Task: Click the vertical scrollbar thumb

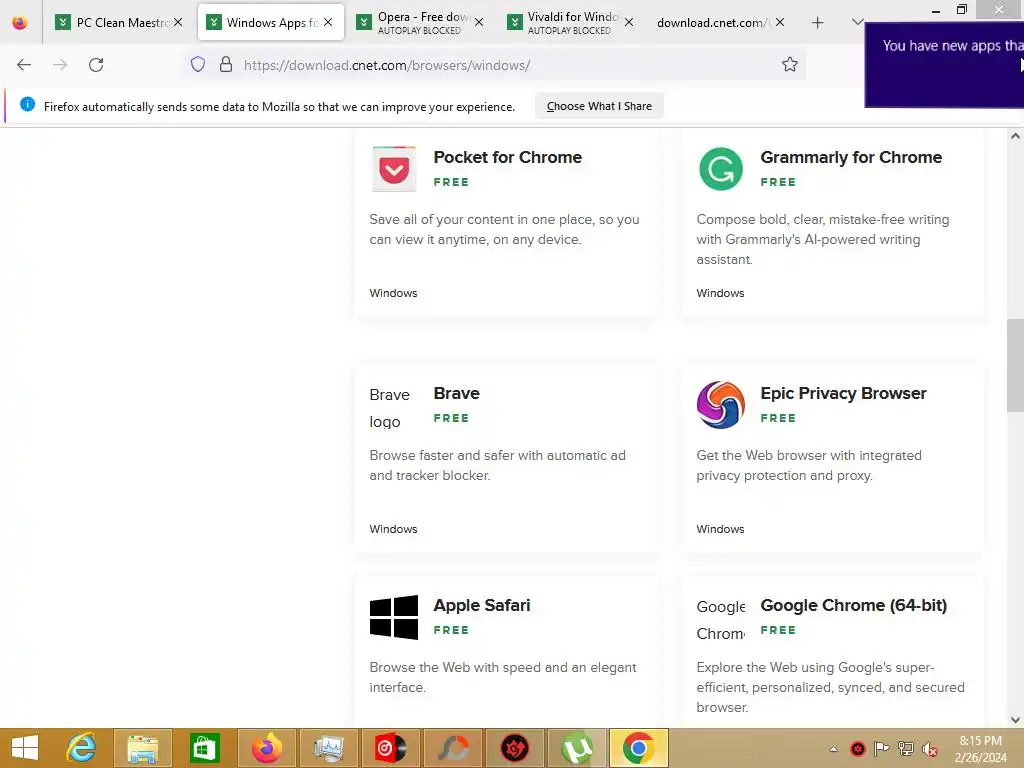Action: click(x=1015, y=365)
